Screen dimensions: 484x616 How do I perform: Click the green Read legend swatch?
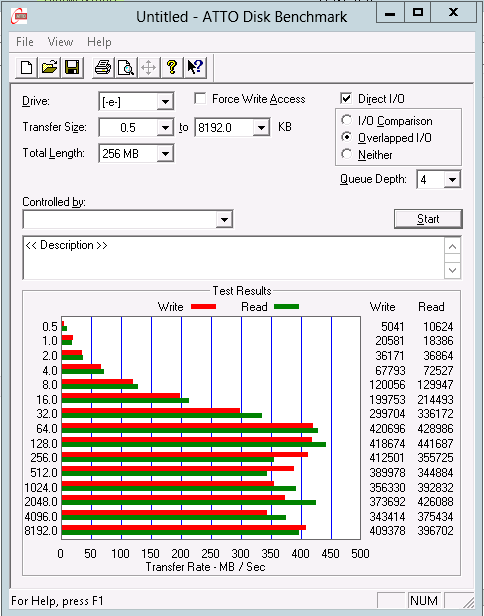pyautogui.click(x=286, y=306)
